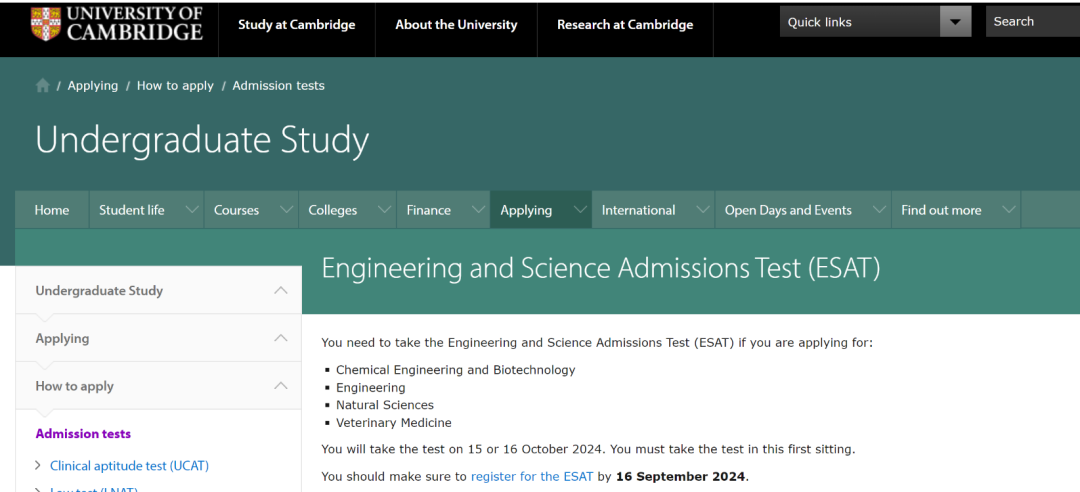Expand the Student life chevron
Screen dimensions: 1080x492
point(192,209)
